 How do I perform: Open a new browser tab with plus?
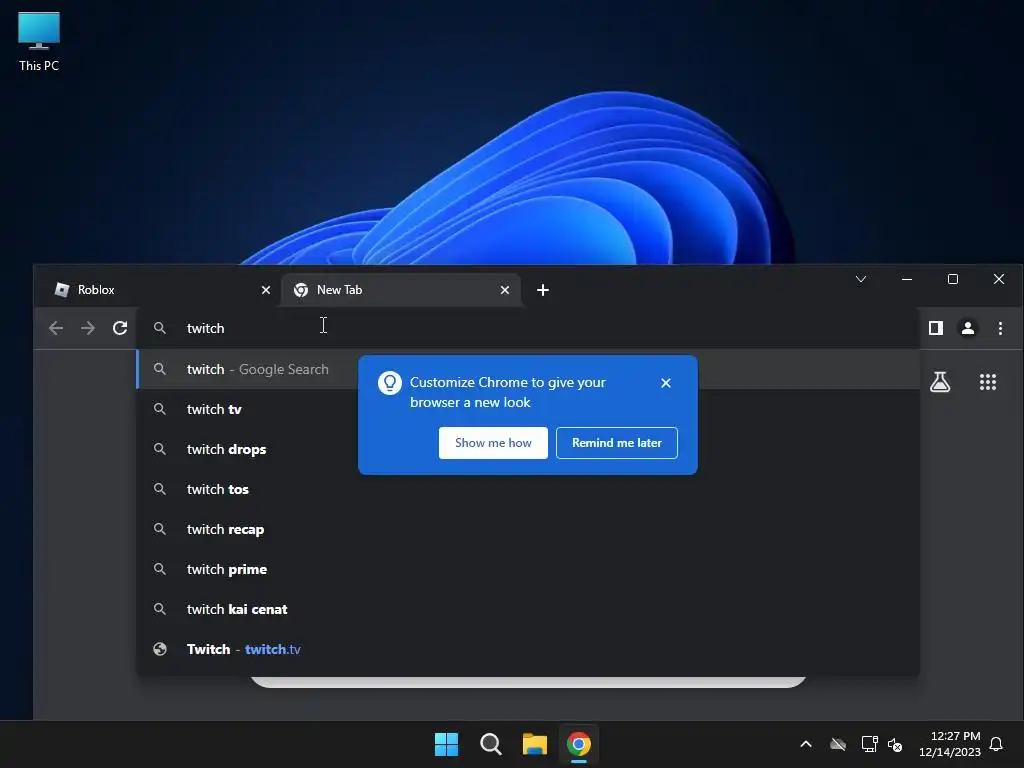coord(543,290)
